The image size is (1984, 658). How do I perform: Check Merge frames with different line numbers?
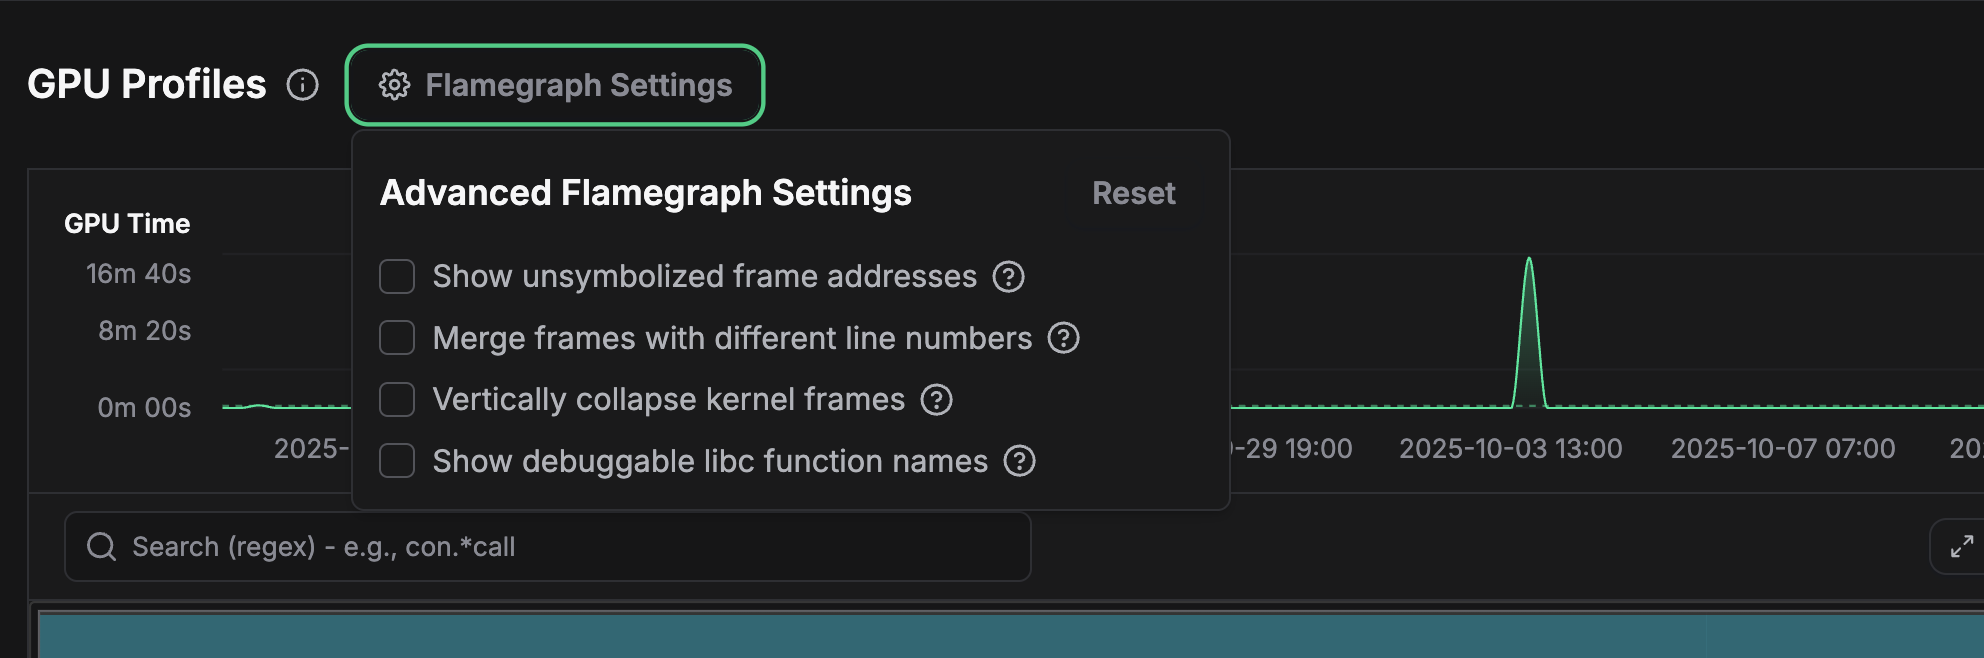(x=397, y=339)
